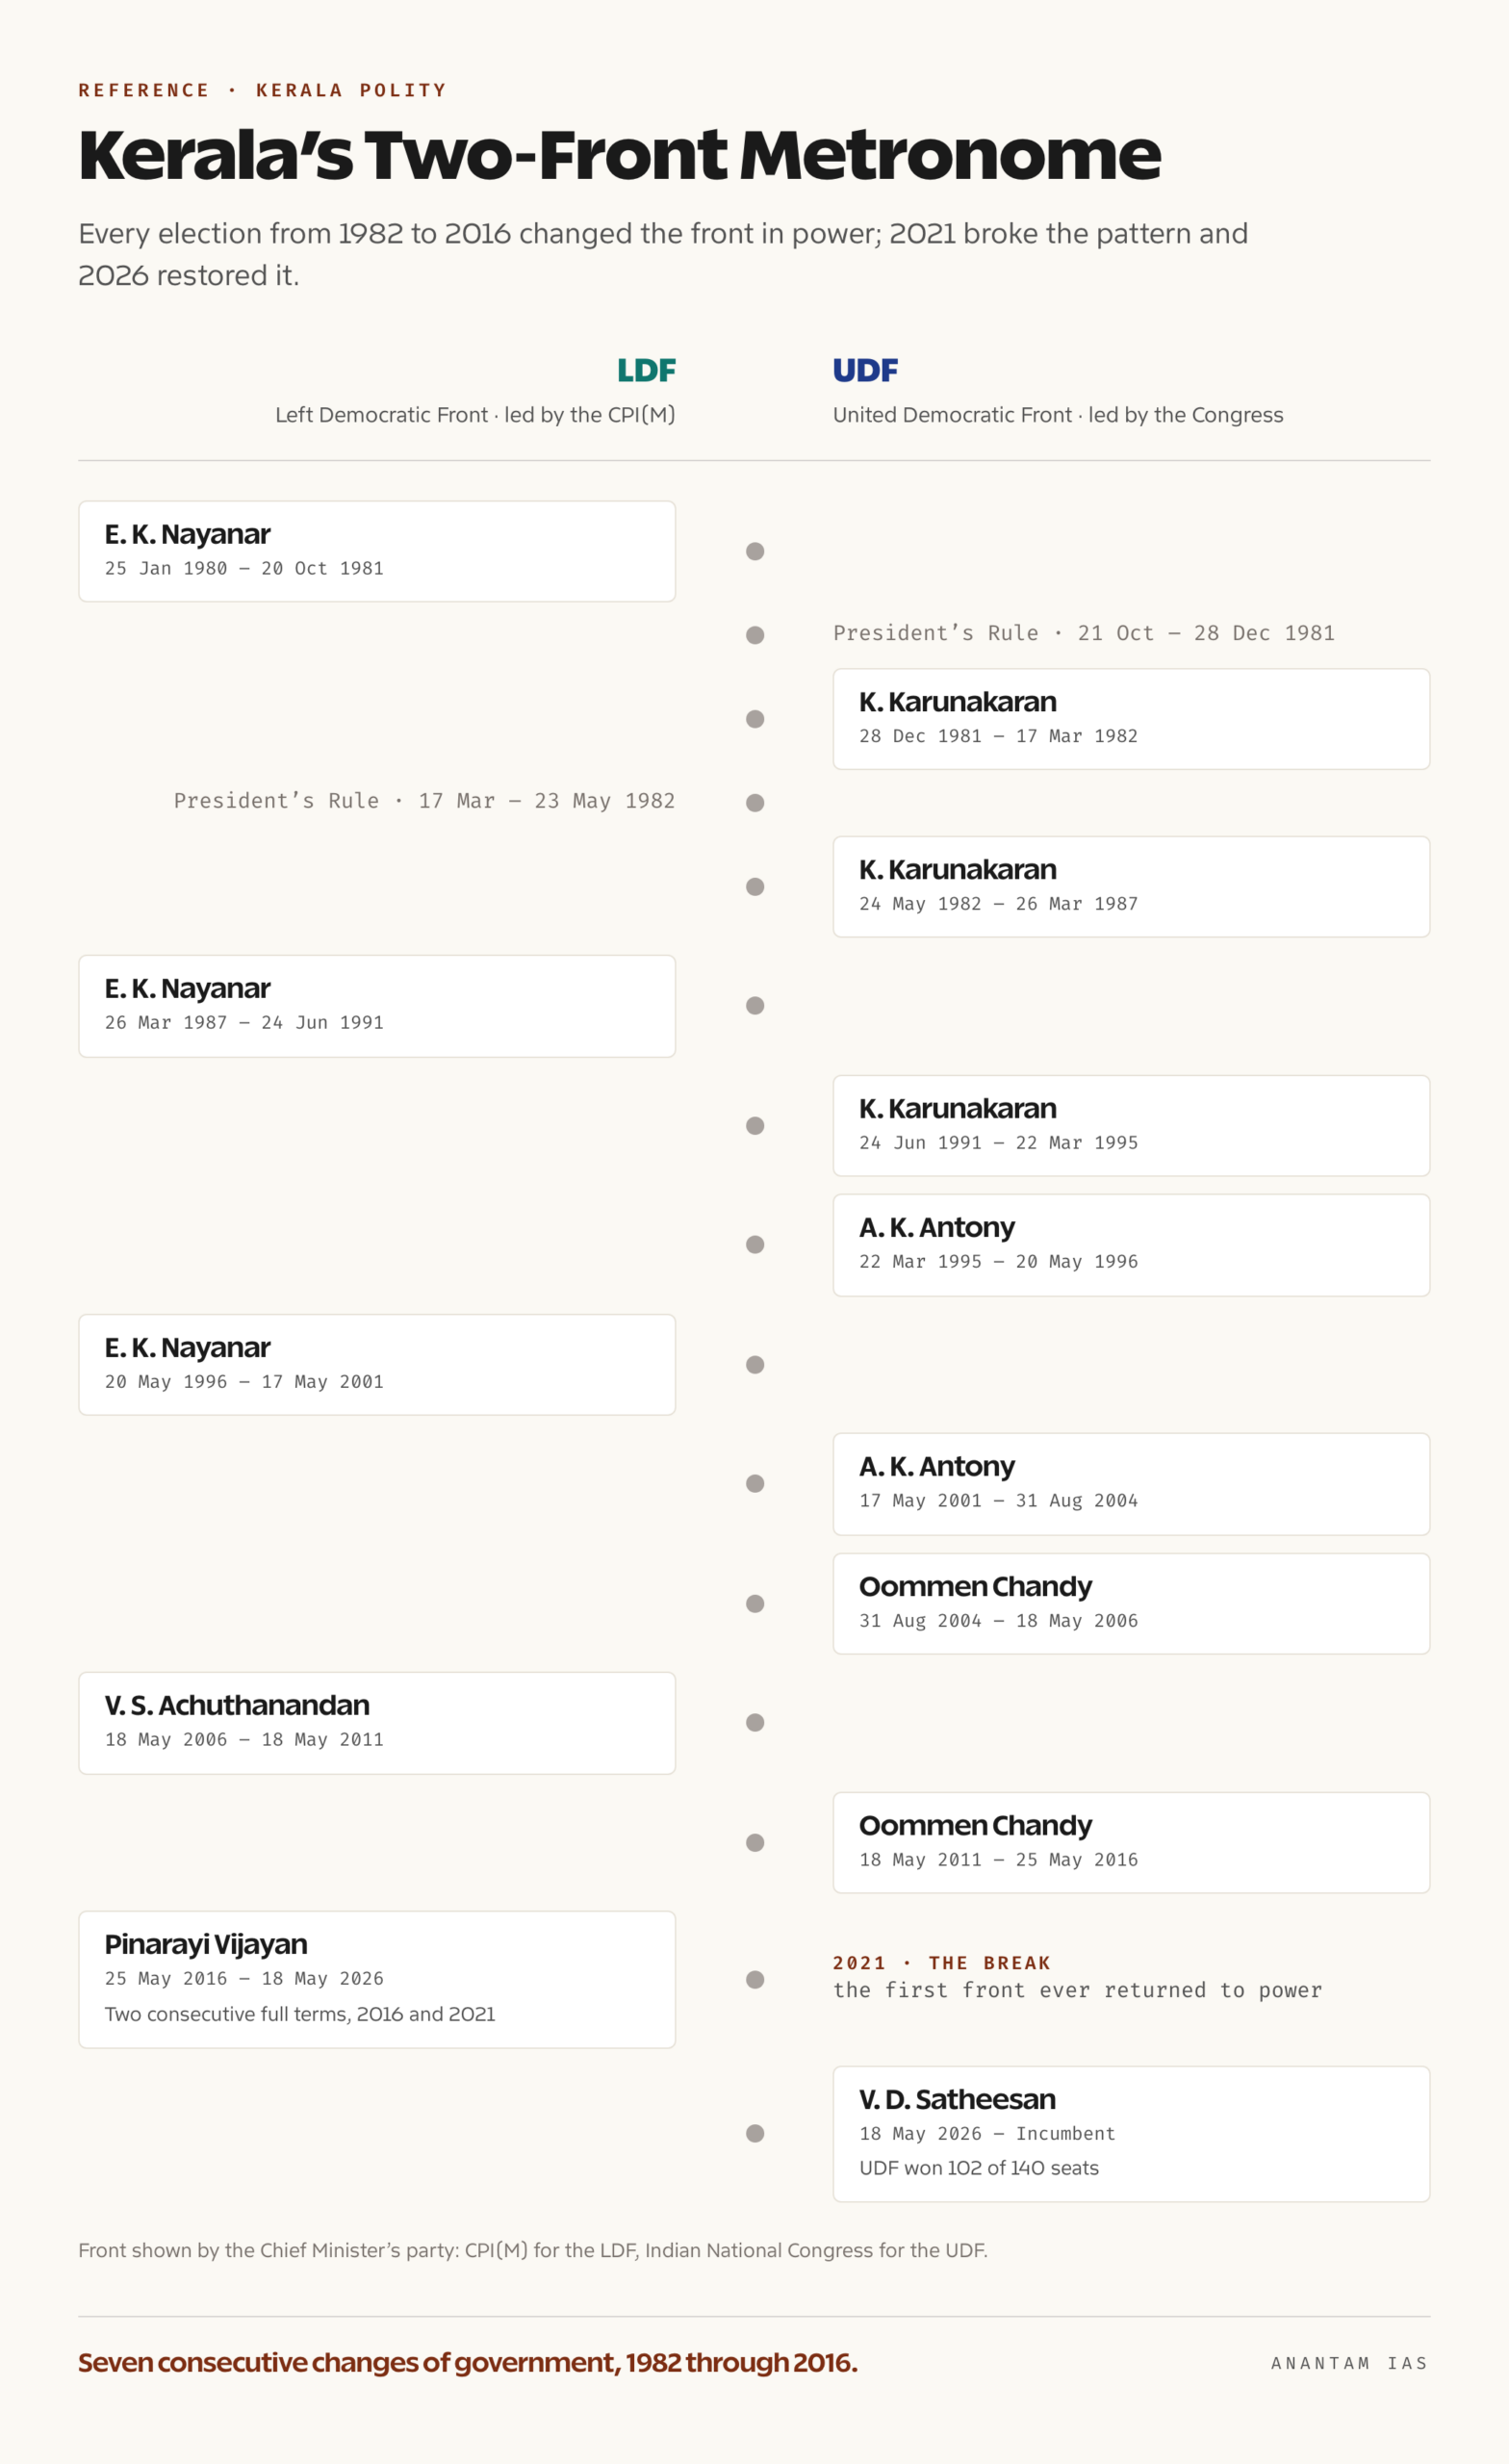Select the timeline dot for V. D. Satheesan
Viewport: 1509px width, 2464px height.
[x=755, y=2133]
